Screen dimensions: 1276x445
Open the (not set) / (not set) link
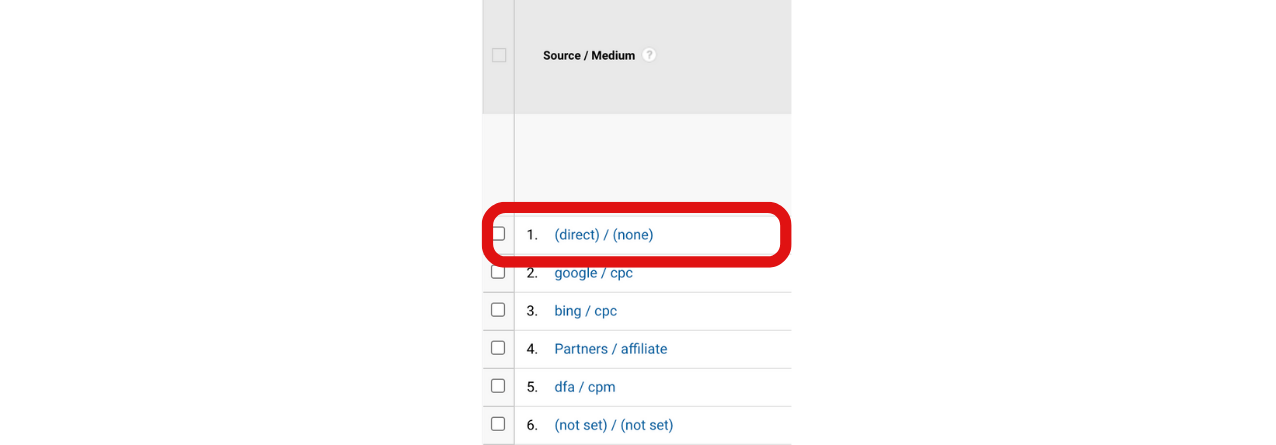613,425
